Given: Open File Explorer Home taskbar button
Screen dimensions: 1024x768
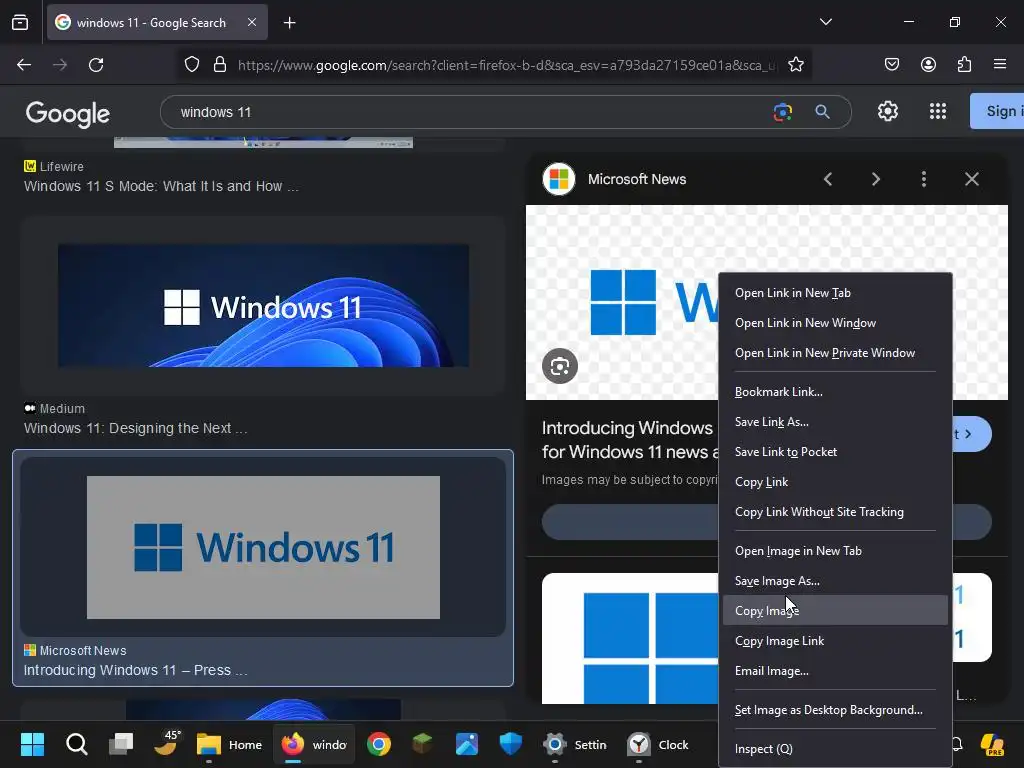Looking at the screenshot, I should click(229, 744).
